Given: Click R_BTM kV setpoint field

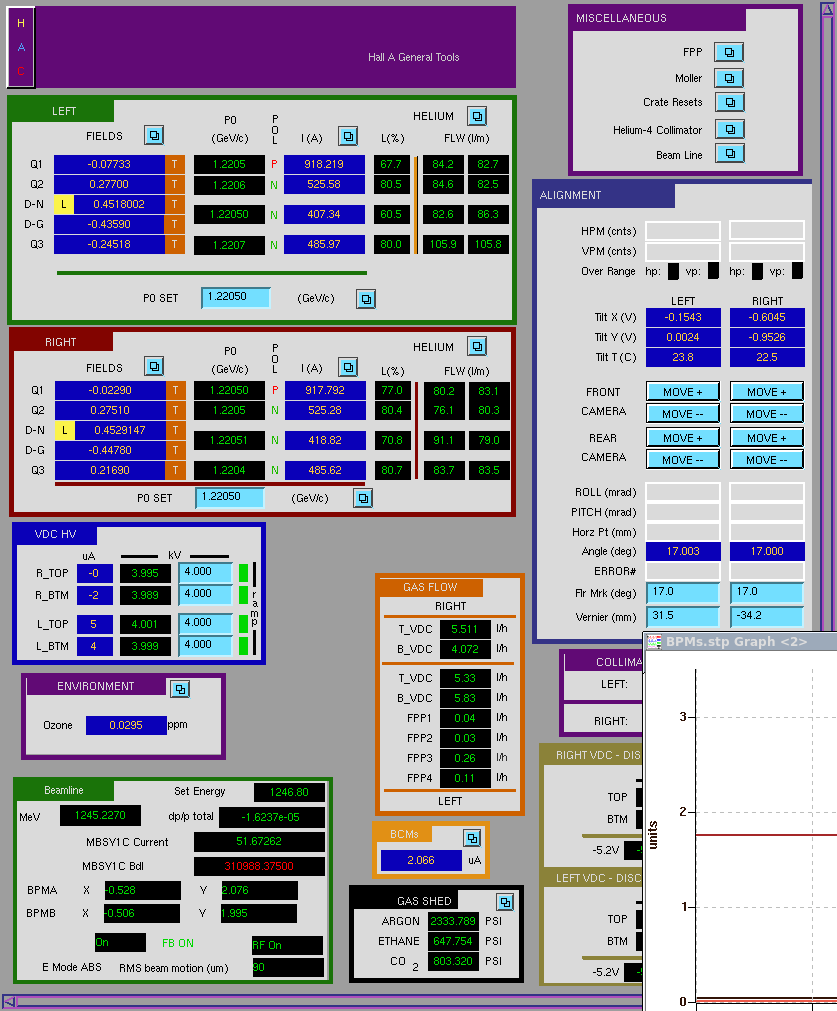Looking at the screenshot, I should (205, 594).
